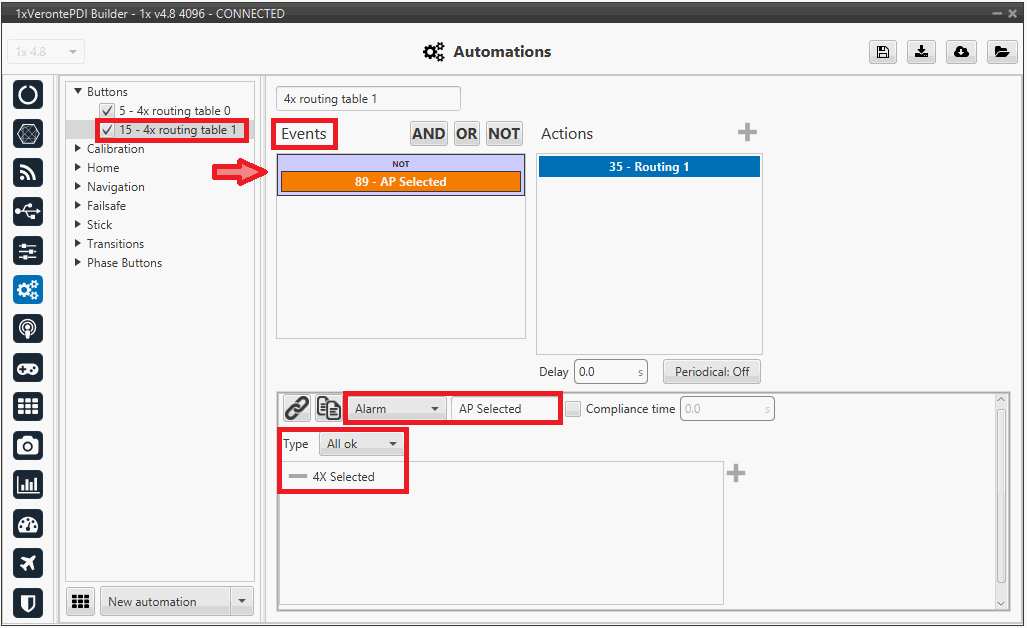Image resolution: width=1027 pixels, height=628 pixels.
Task: Open the RSS-style signal sidebar icon
Action: click(28, 173)
